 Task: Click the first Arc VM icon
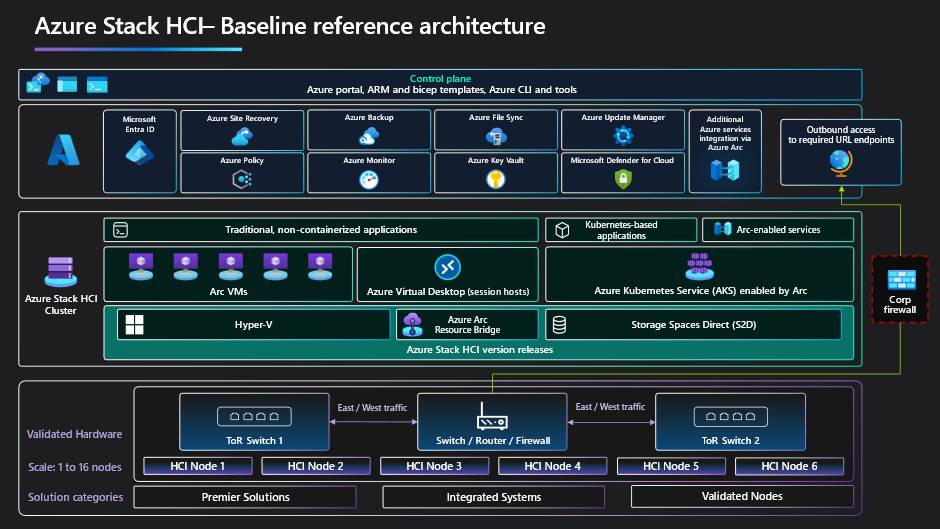[141, 267]
